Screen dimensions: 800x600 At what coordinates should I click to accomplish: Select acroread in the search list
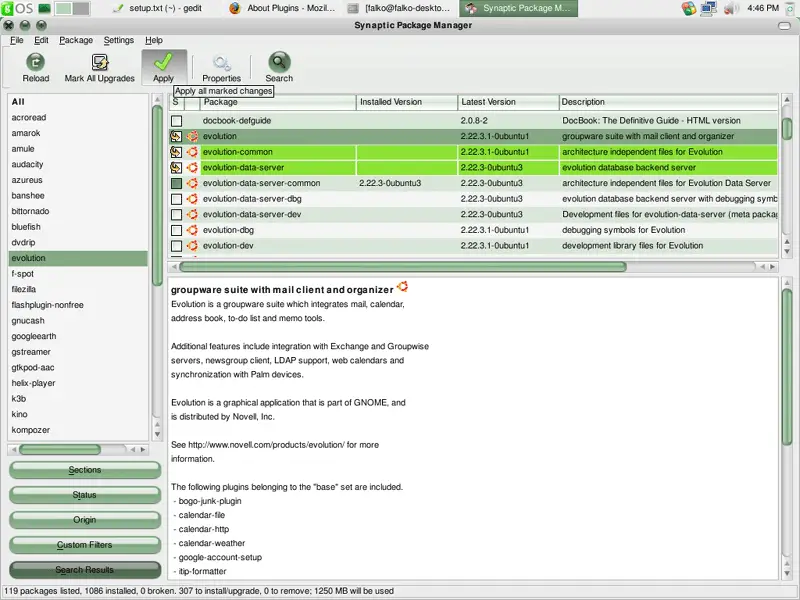pyautogui.click(x=78, y=117)
